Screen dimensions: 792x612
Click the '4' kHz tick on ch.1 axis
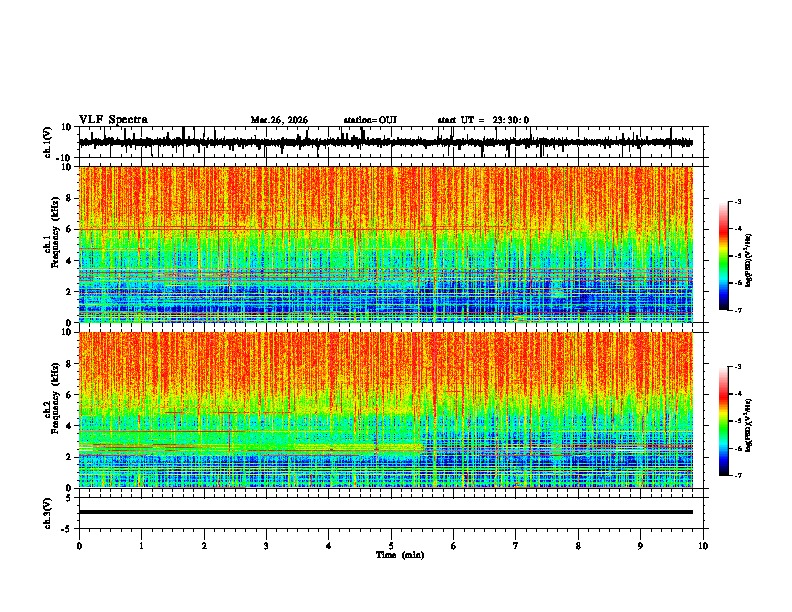(x=69, y=261)
